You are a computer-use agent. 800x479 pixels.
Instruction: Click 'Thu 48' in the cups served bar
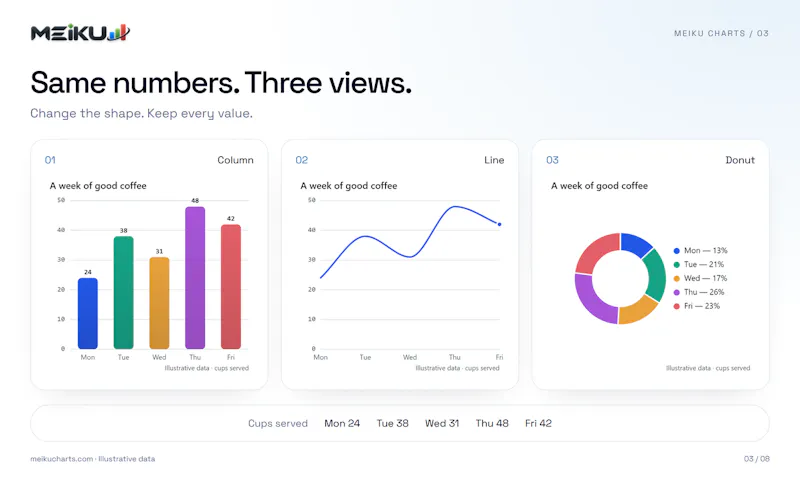pos(492,423)
